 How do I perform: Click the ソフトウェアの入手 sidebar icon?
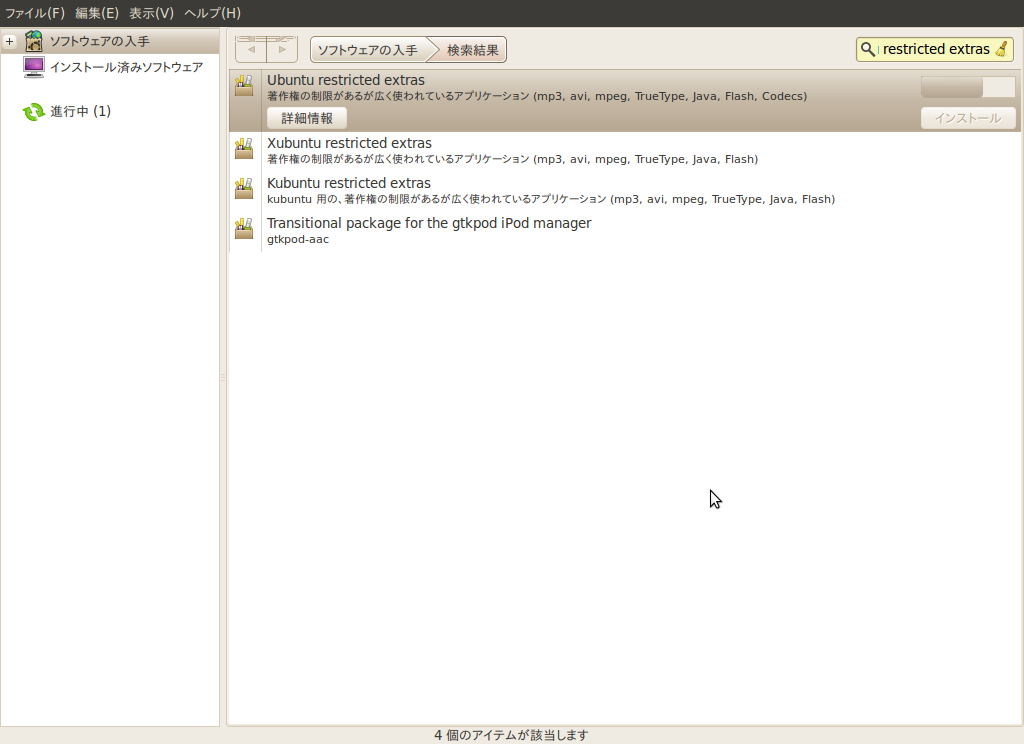(33, 40)
